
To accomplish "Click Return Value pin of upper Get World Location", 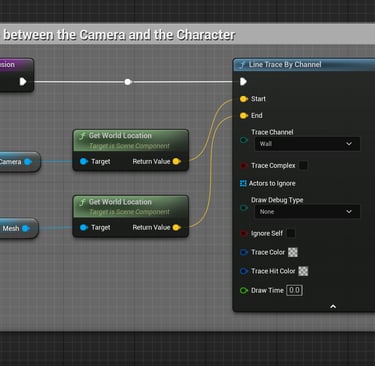I will [177, 162].
